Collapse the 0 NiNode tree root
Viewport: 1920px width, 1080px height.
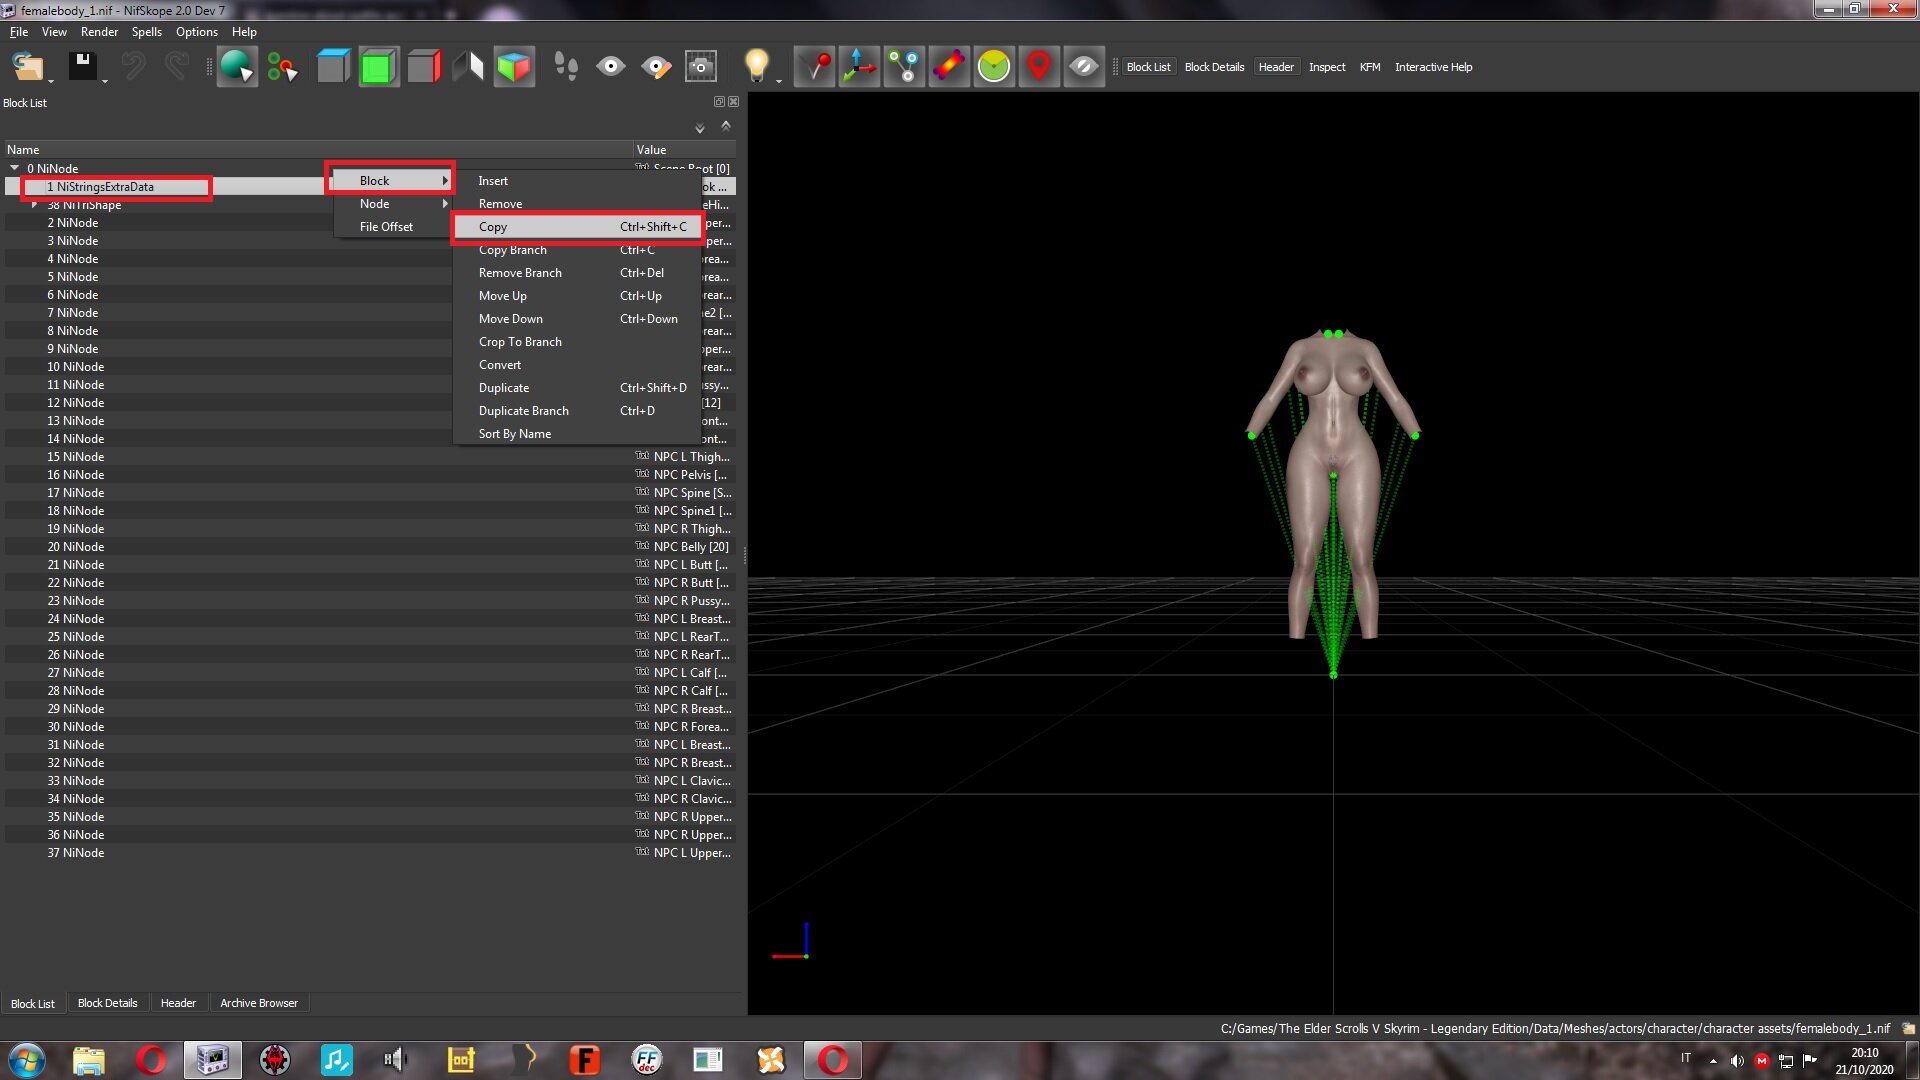click(15, 168)
